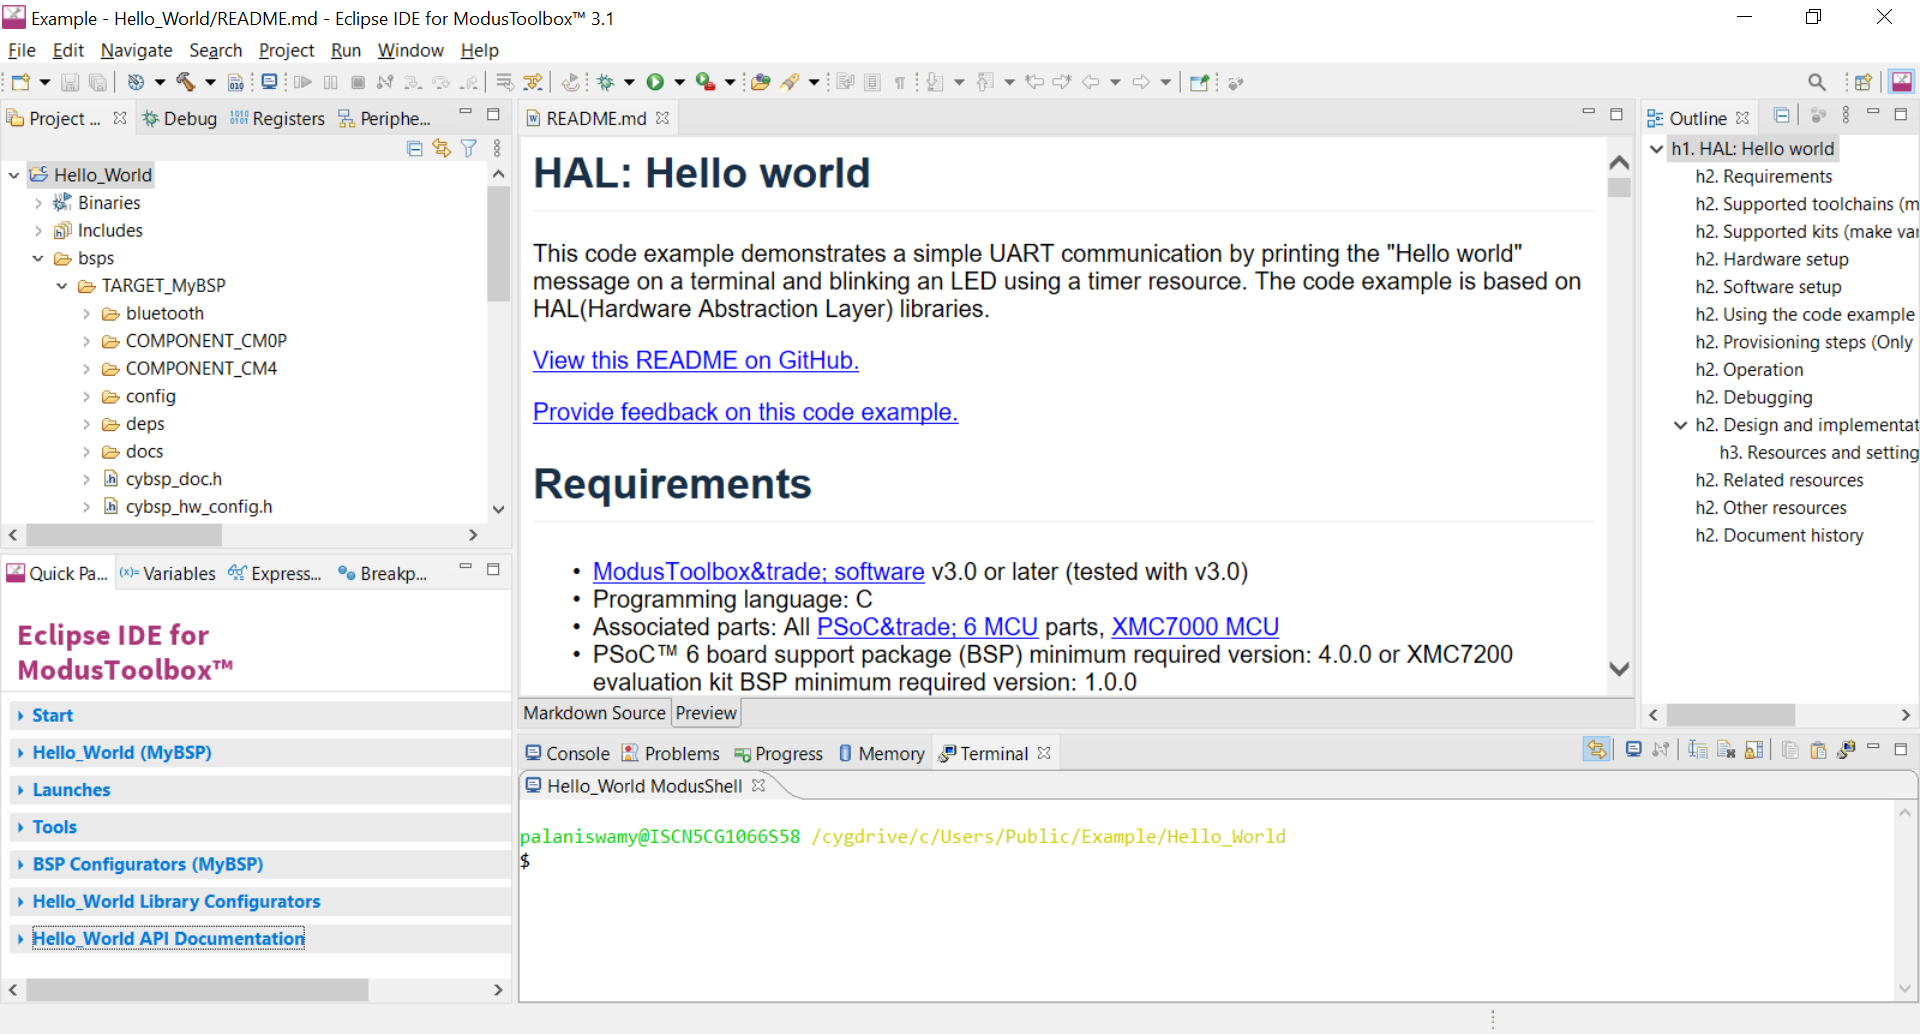Collapse the bsps folder
The width and height of the screenshot is (1920, 1034).
point(38,258)
